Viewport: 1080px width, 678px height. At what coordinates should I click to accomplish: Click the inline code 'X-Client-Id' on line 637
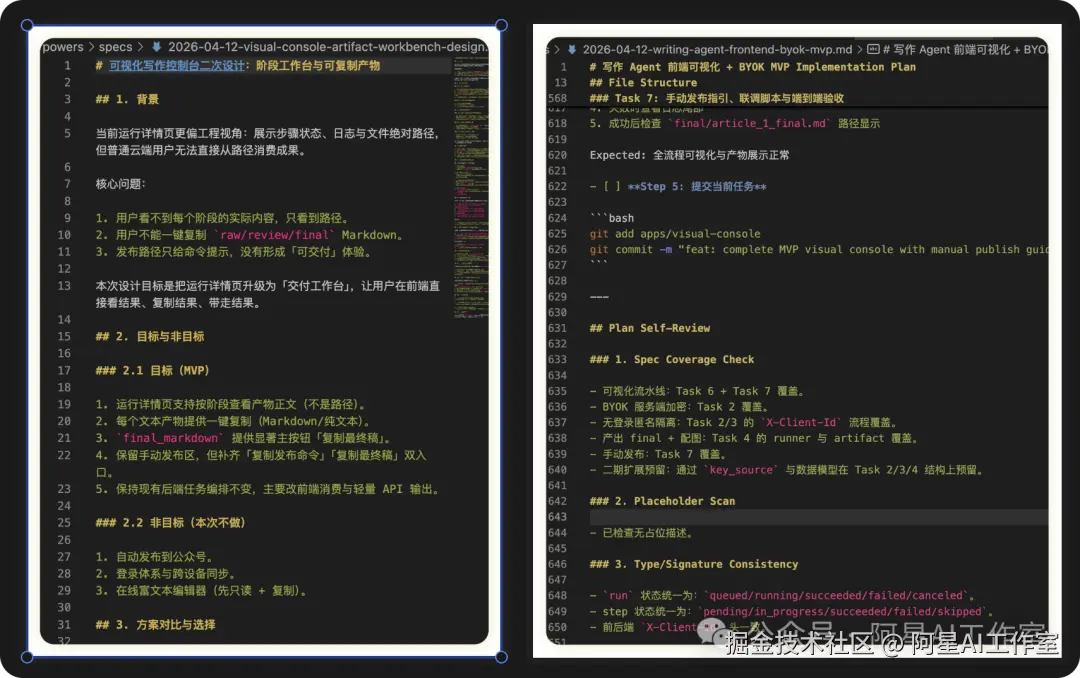pyautogui.click(x=801, y=422)
